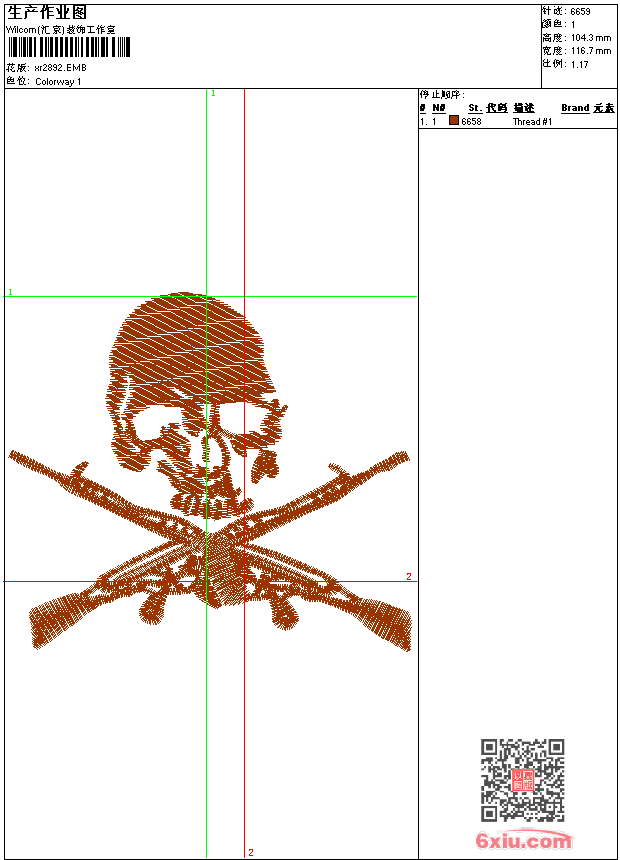Select the Wilcom studio name line
This screenshot has height=860, width=620.
pos(60,30)
